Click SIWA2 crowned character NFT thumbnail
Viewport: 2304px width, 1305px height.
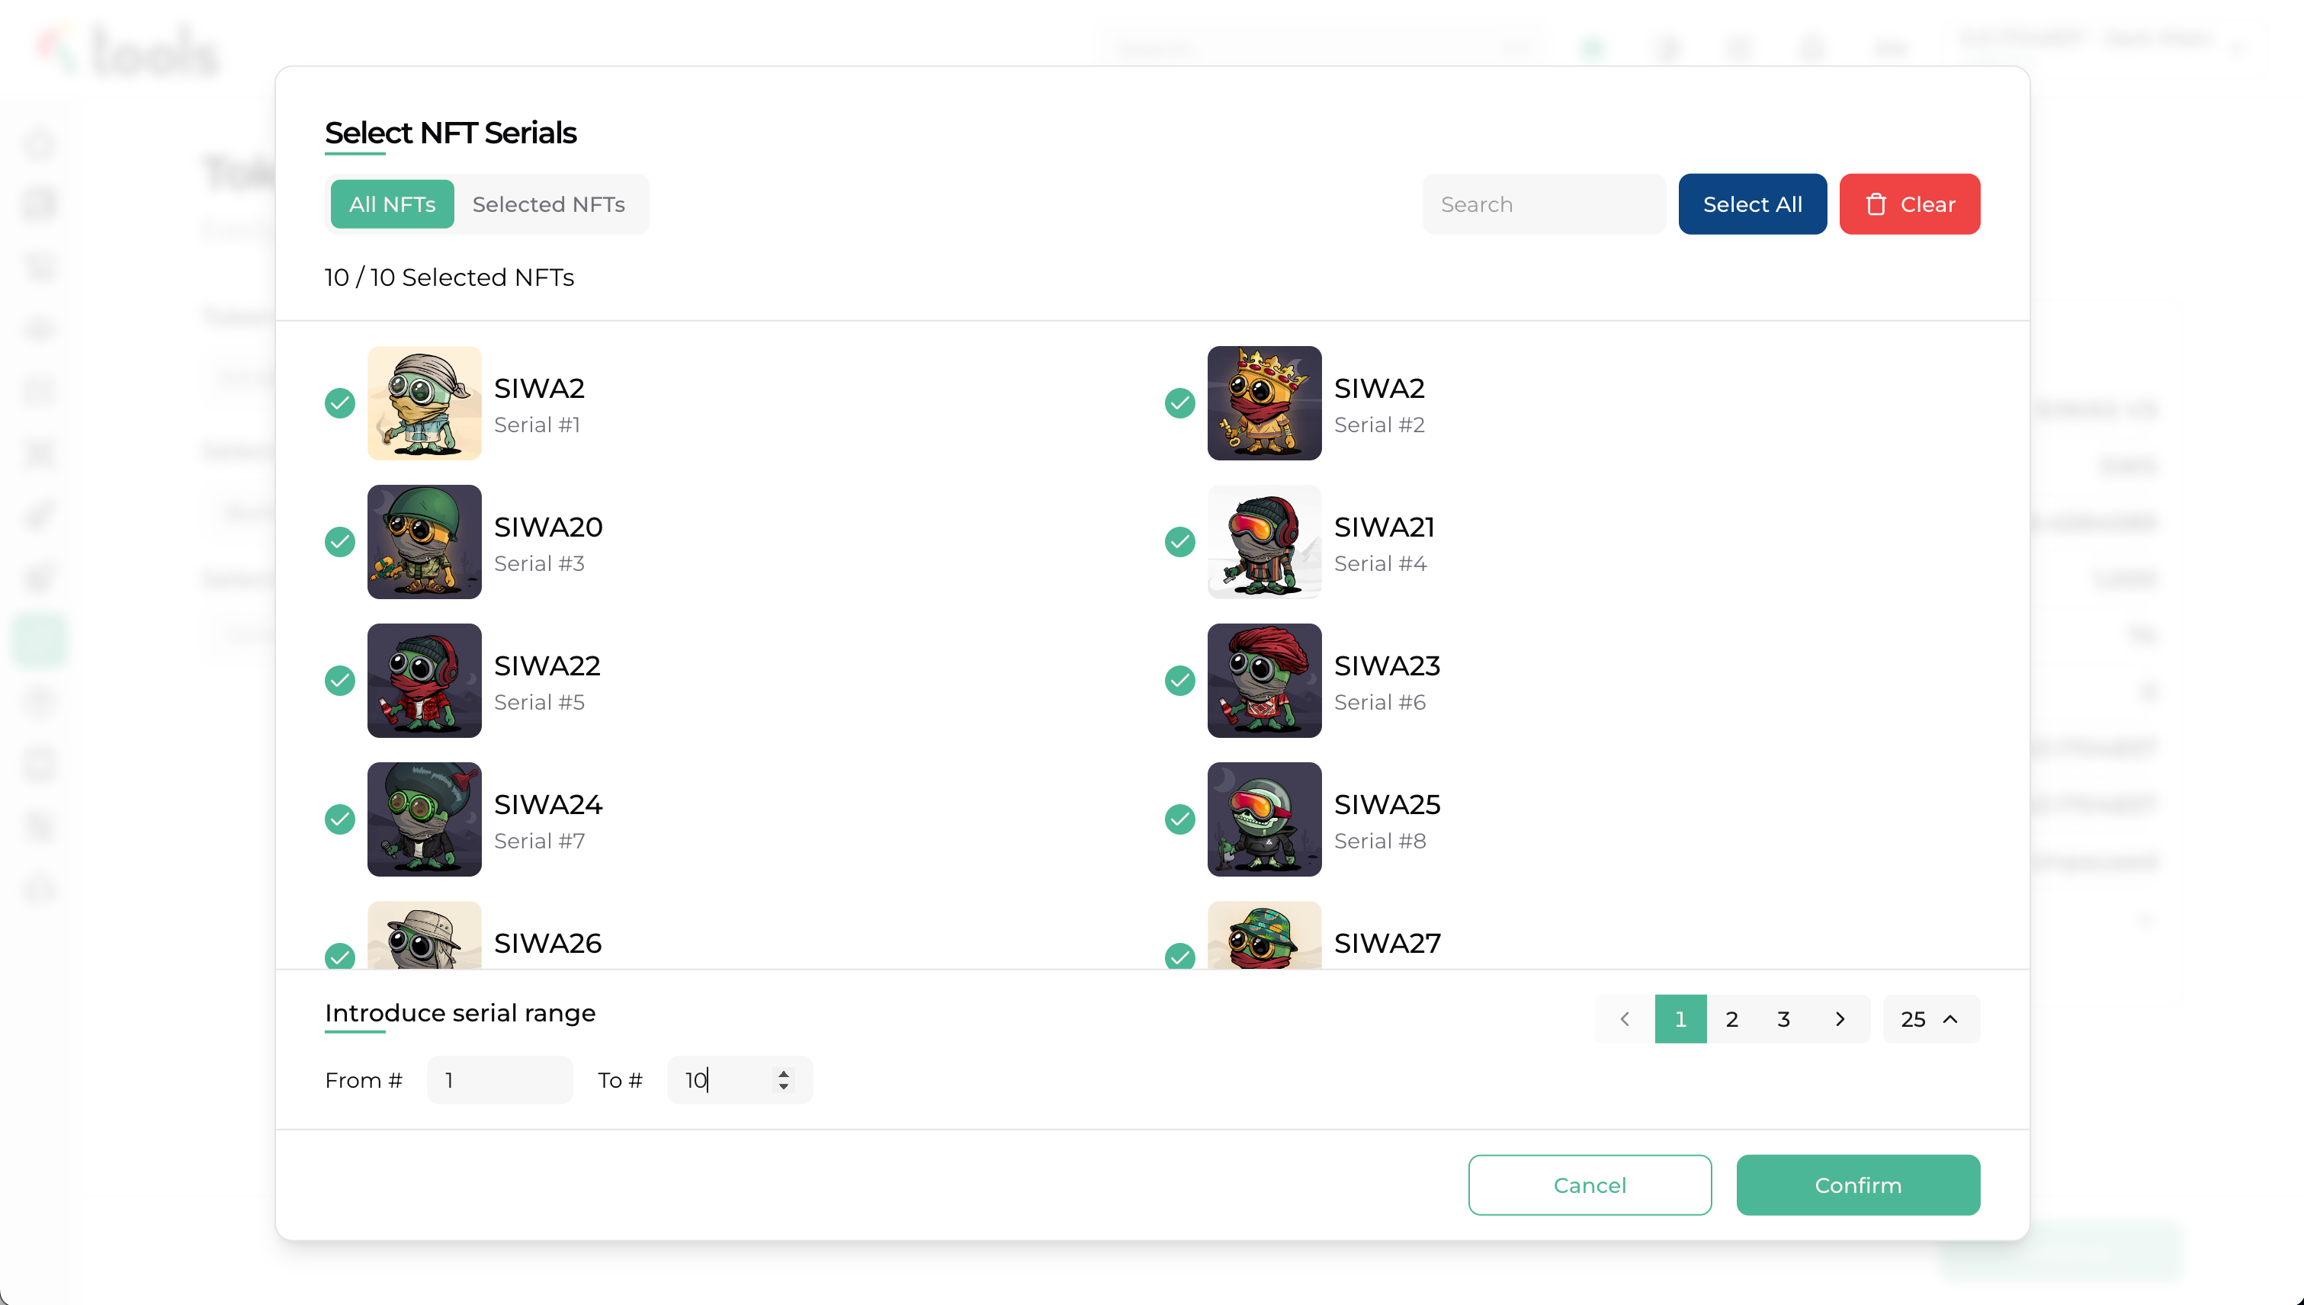click(1264, 403)
